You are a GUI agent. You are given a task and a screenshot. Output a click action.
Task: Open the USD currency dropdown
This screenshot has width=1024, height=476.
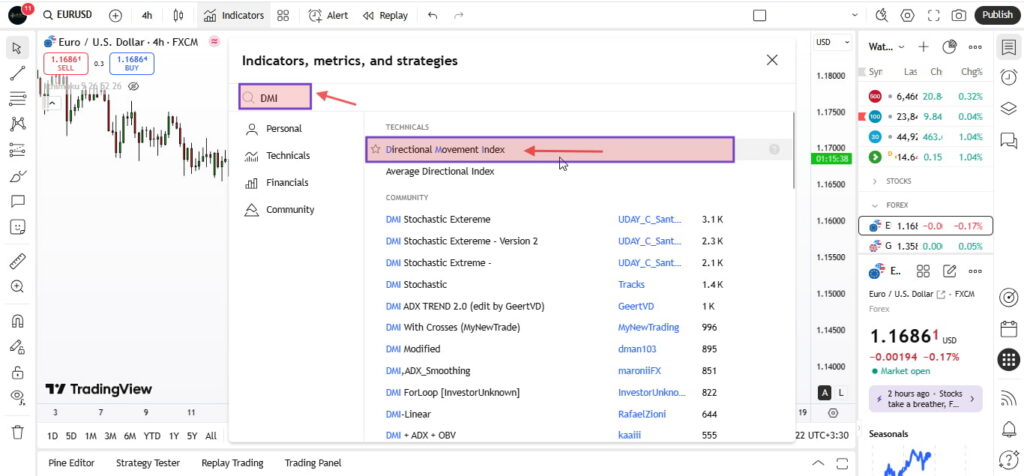click(x=833, y=42)
